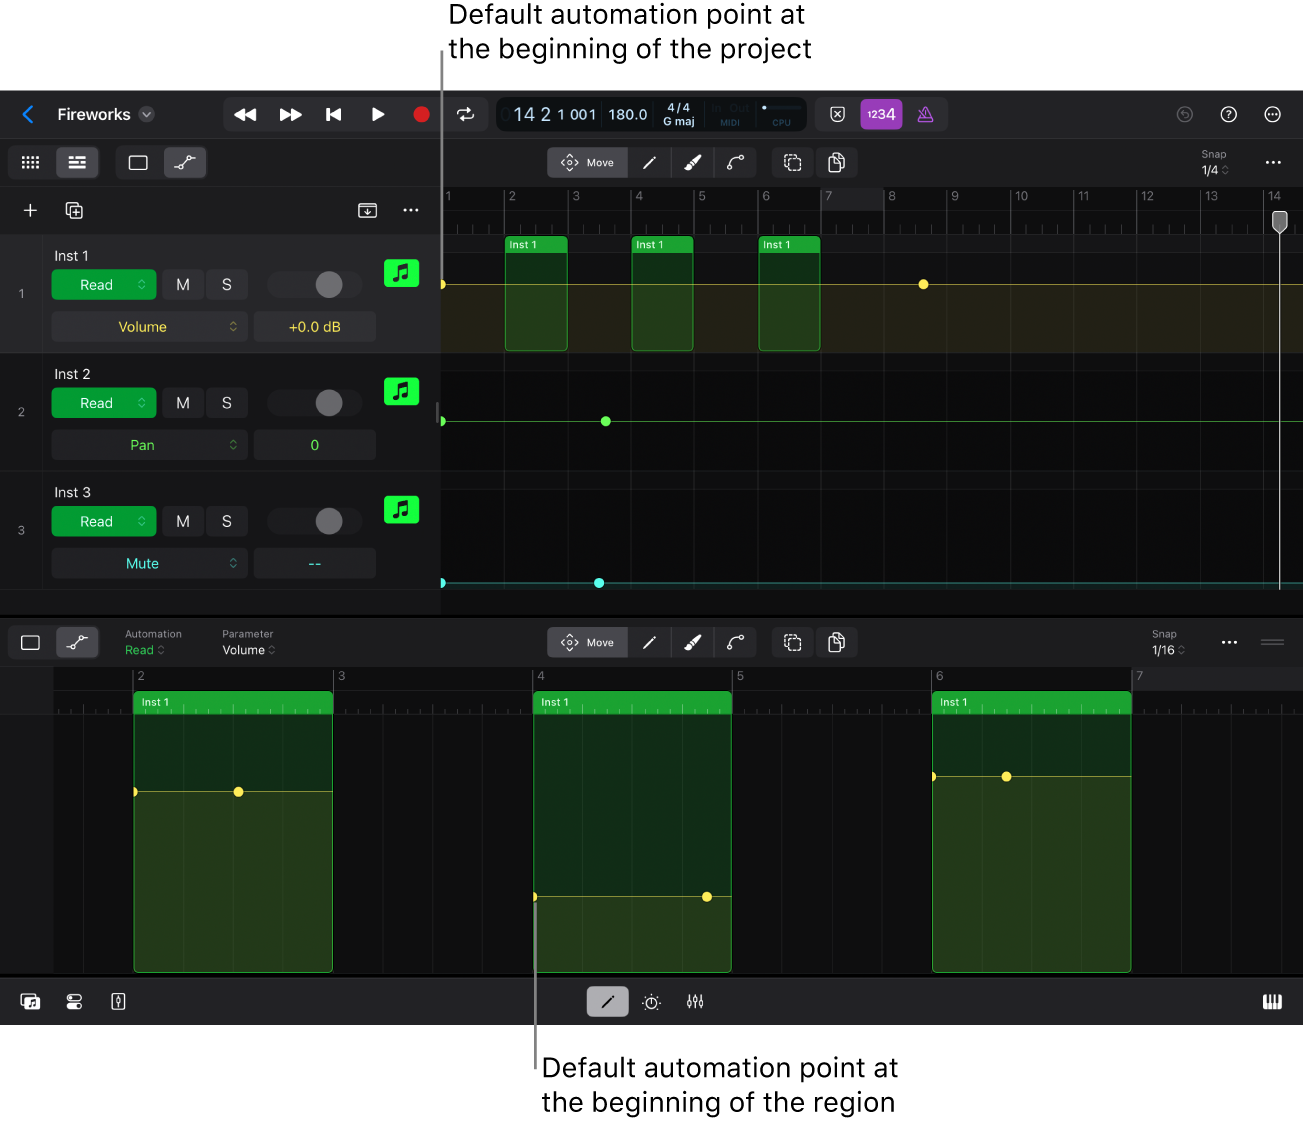1304x1126 pixels.
Task: Open the tracks area Snap 1/4 menu
Action: tap(1215, 162)
